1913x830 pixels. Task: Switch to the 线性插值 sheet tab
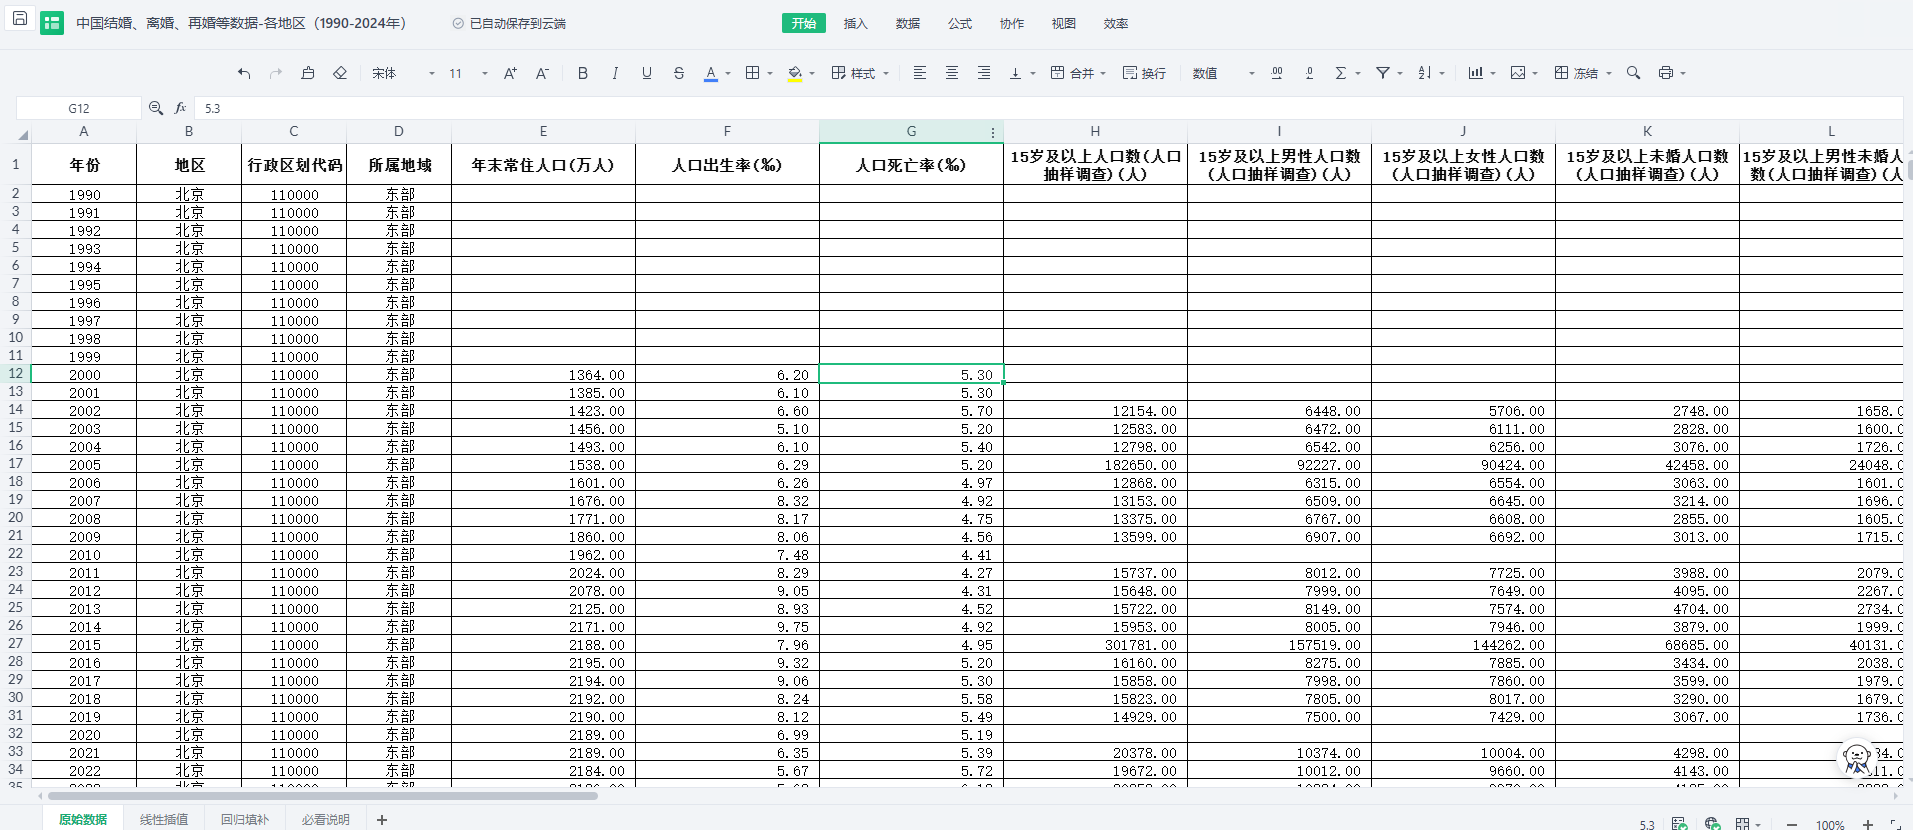[164, 819]
